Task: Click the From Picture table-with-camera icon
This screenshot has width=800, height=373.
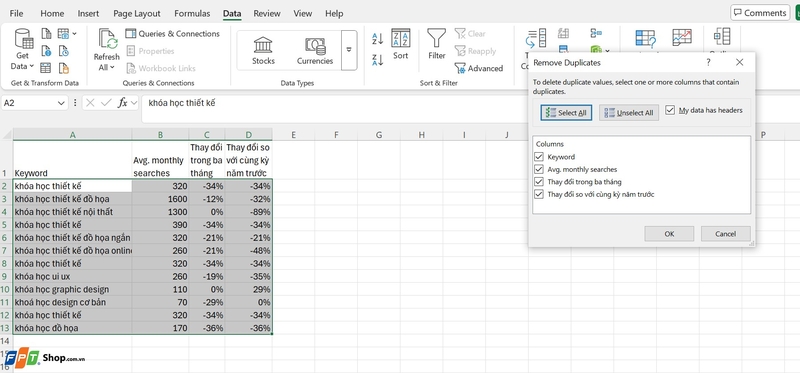Action: [63, 34]
